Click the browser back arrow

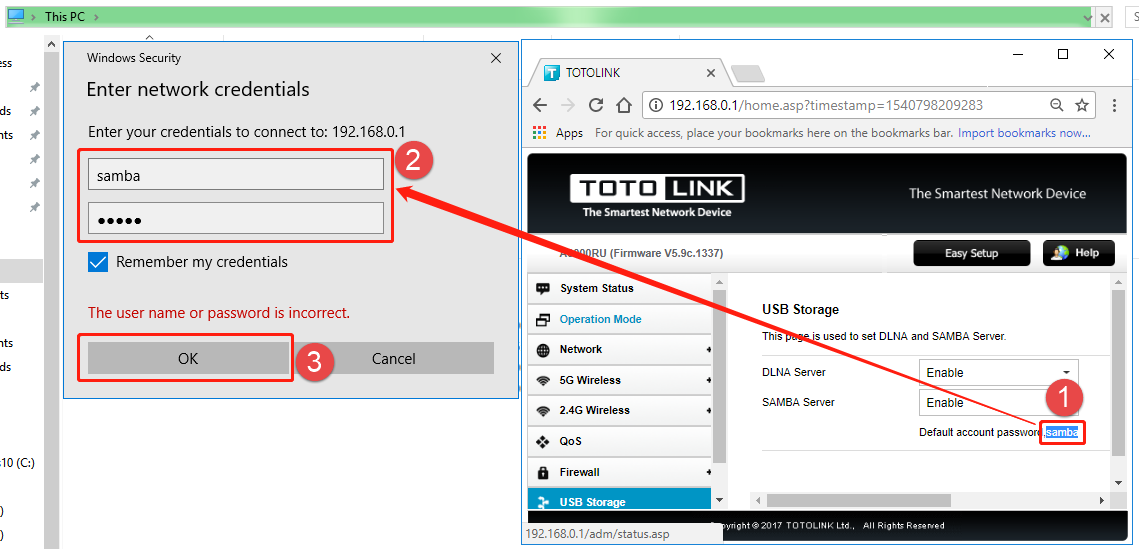[540, 105]
